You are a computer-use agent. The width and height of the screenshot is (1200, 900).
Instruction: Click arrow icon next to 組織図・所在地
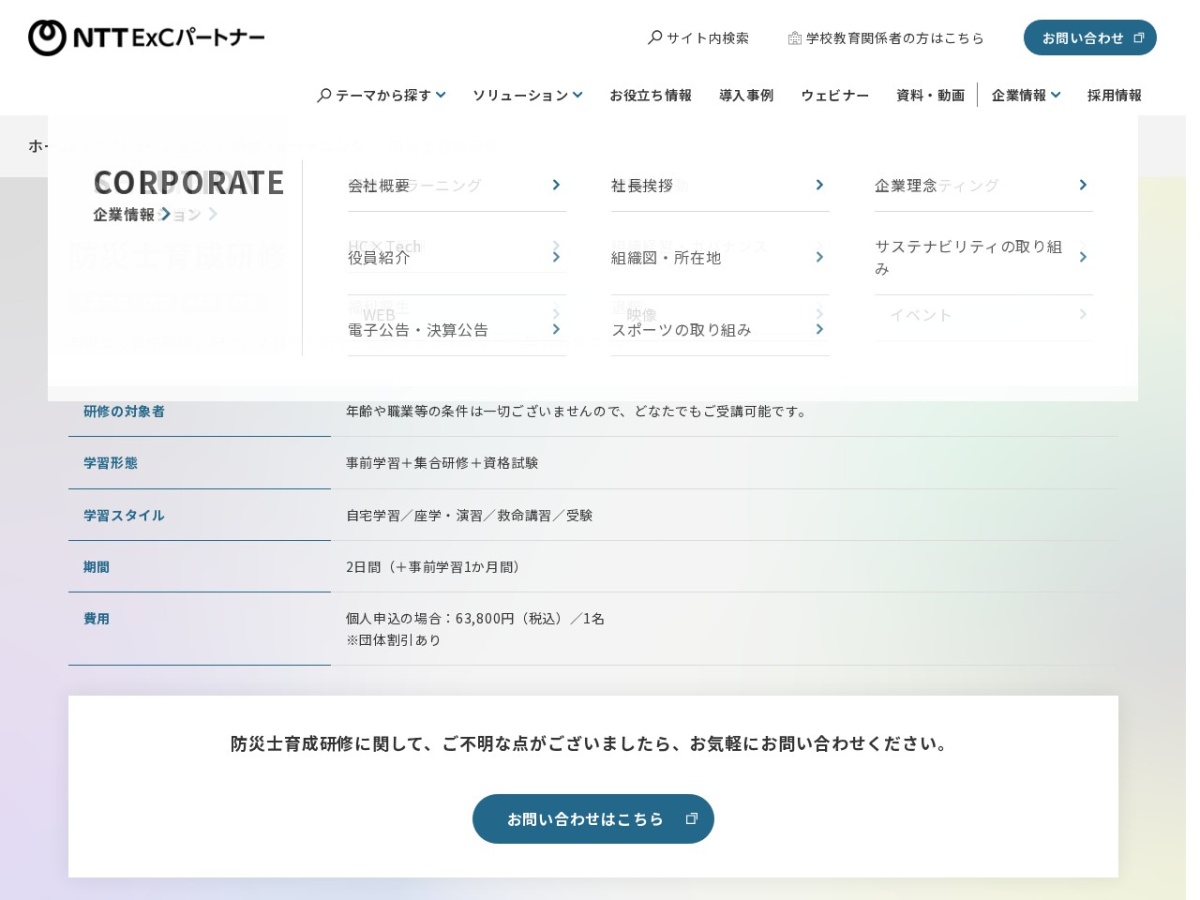click(x=819, y=257)
